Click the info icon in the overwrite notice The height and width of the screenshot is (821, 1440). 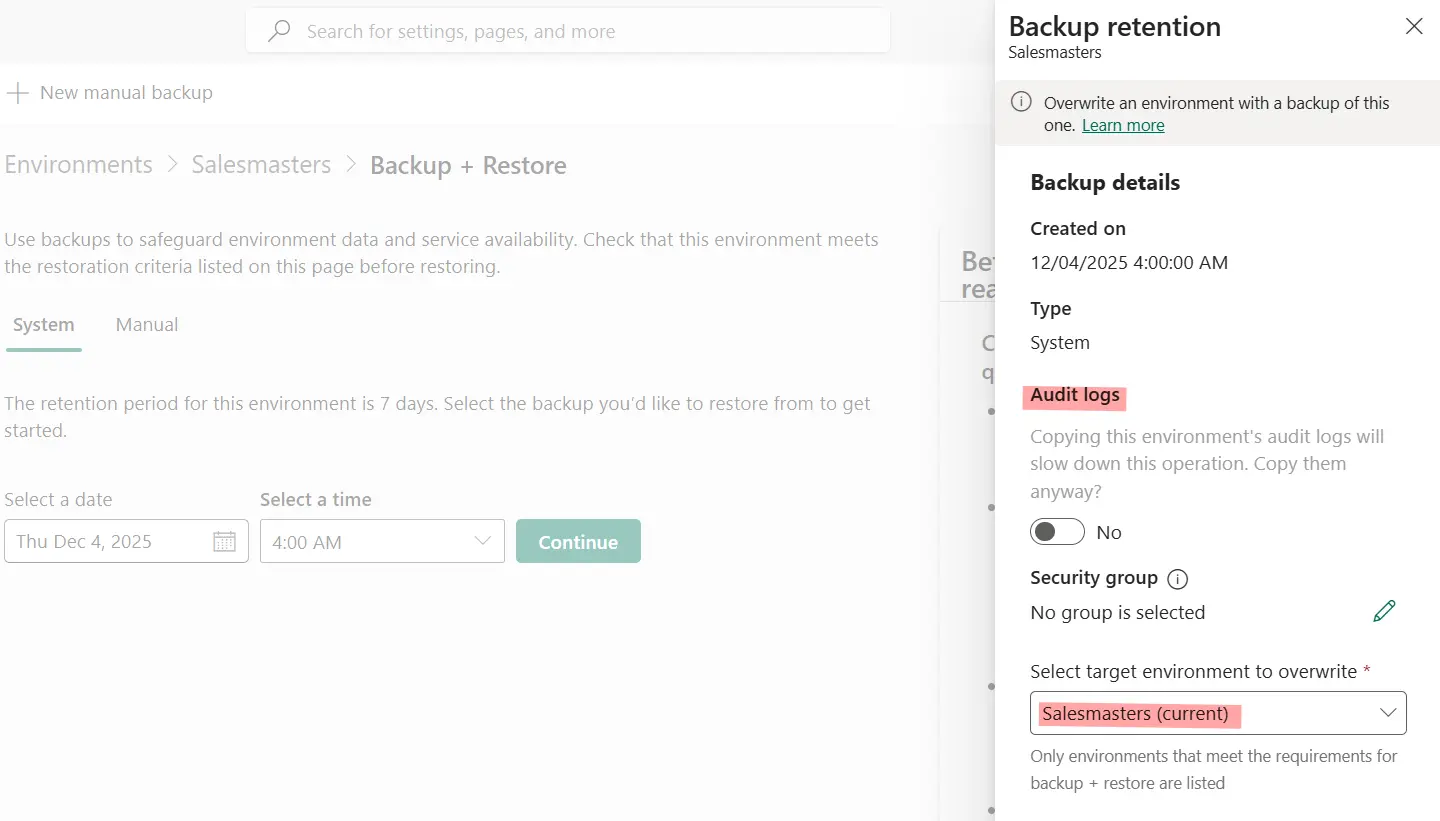click(1021, 101)
